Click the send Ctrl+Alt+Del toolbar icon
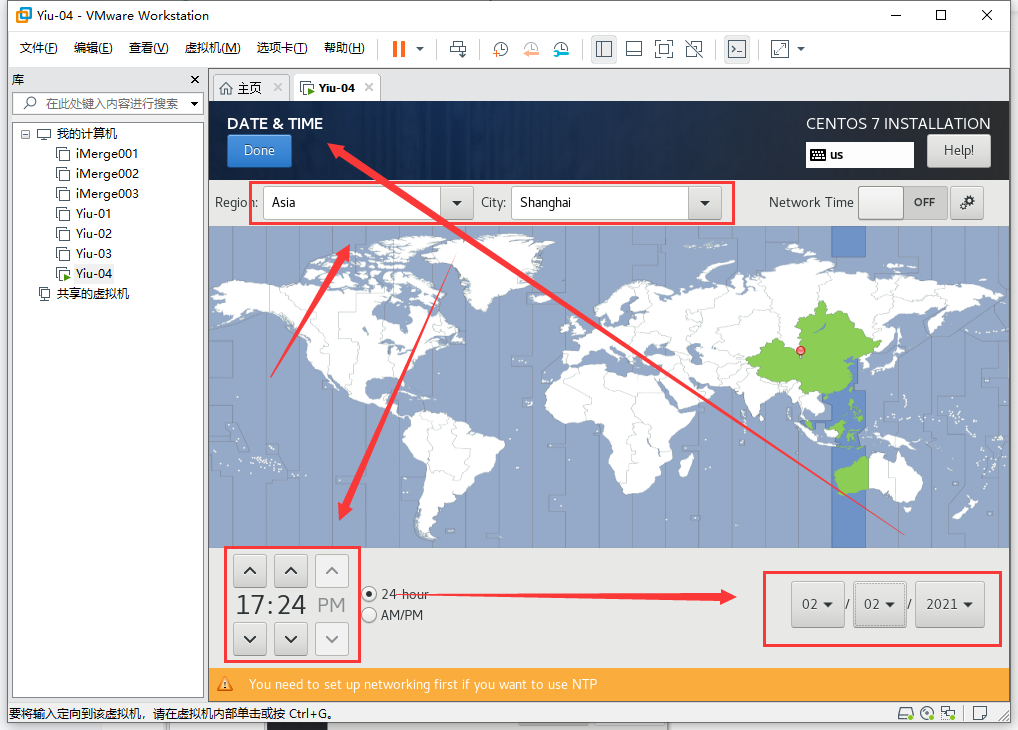The image size is (1018, 730). tap(458, 49)
